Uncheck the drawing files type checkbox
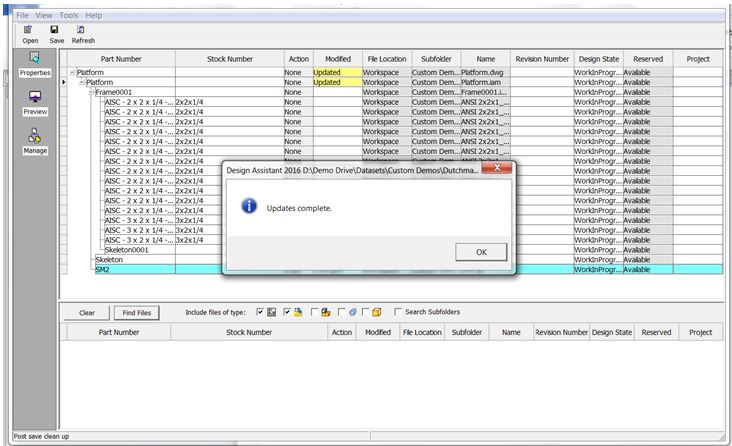This screenshot has height=446, width=732. coord(260,311)
